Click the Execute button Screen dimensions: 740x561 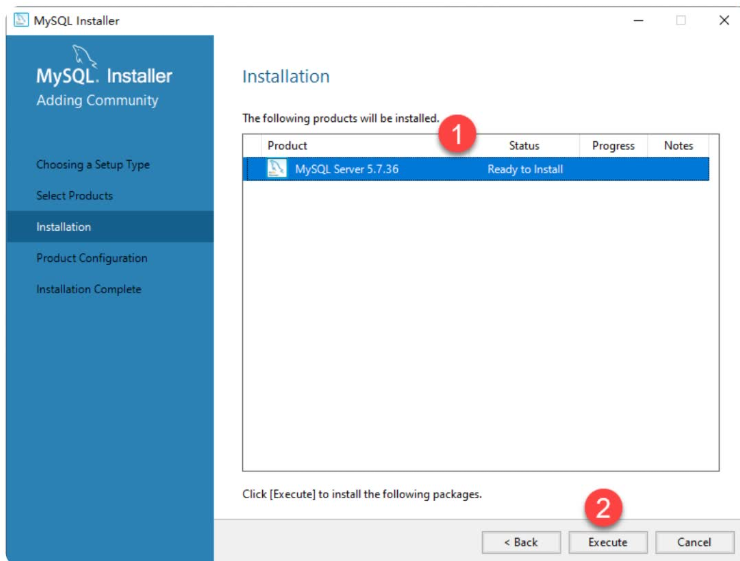coord(608,542)
